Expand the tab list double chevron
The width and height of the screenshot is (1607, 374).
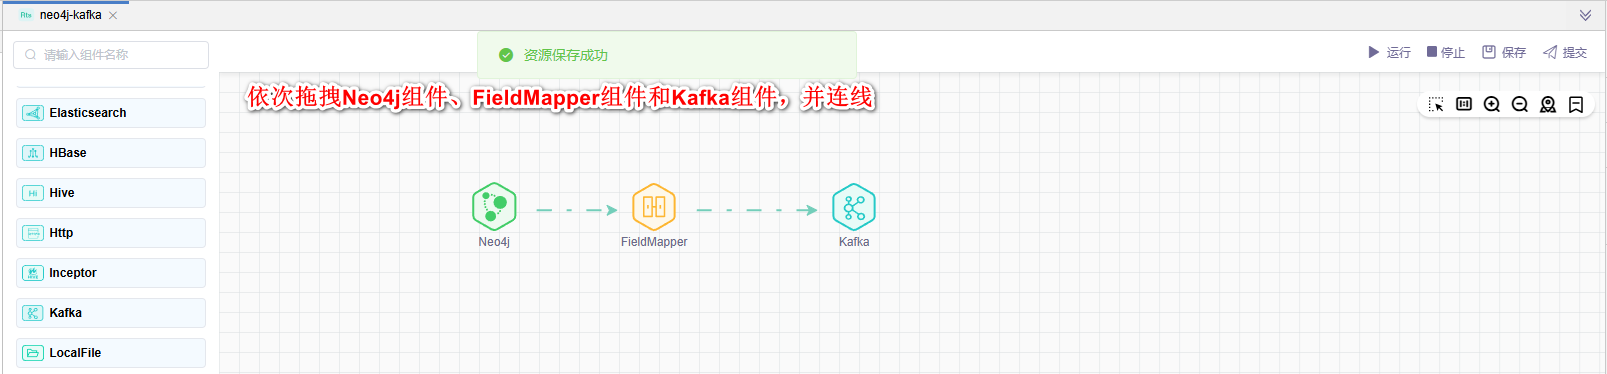[1585, 15]
